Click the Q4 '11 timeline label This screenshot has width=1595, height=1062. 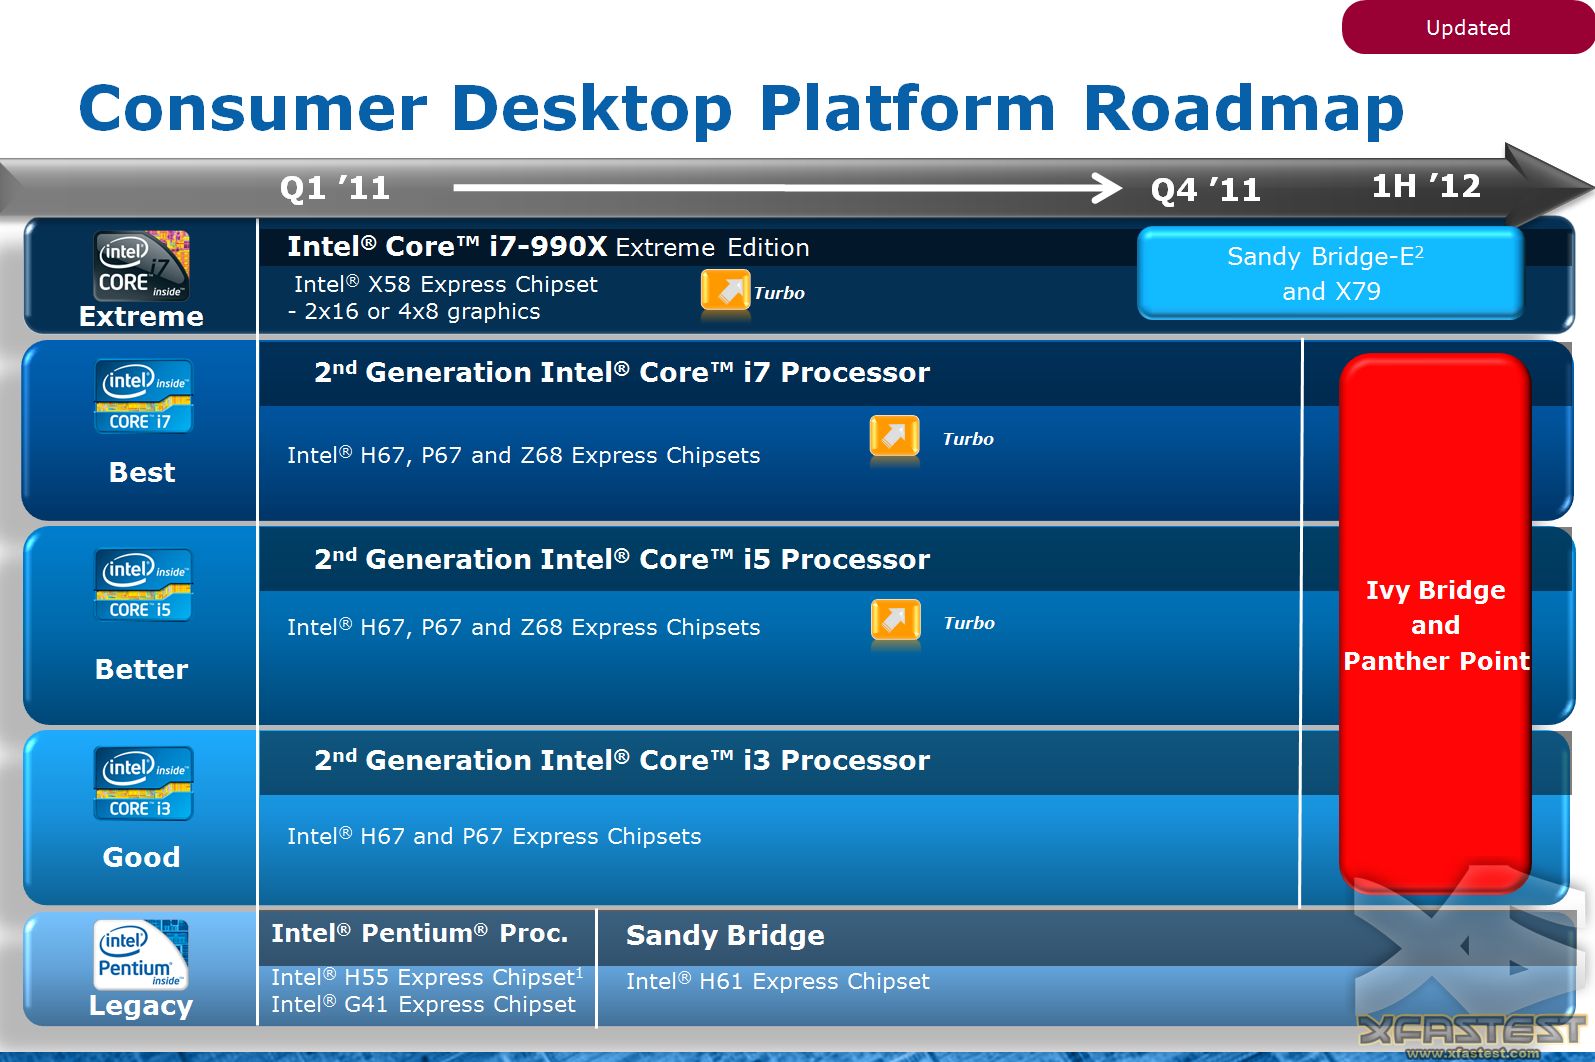coord(1205,190)
